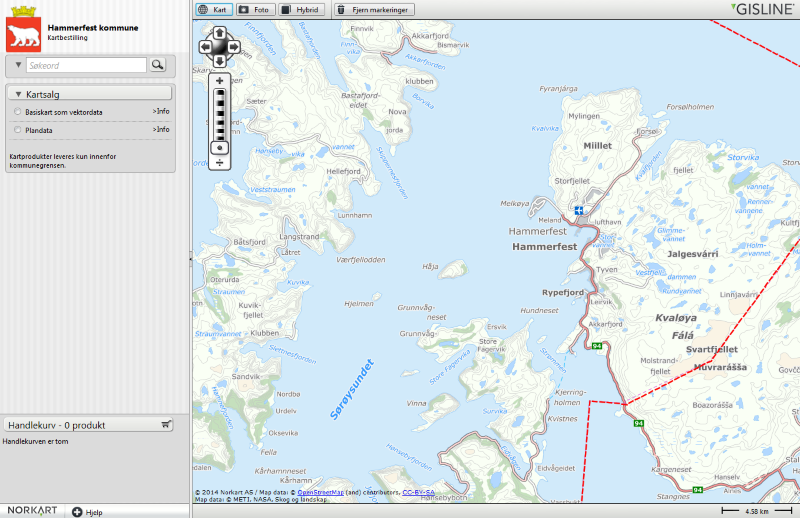This screenshot has height=518, width=800.
Task: Select the Plandata radio option
Action: [x=18, y=130]
